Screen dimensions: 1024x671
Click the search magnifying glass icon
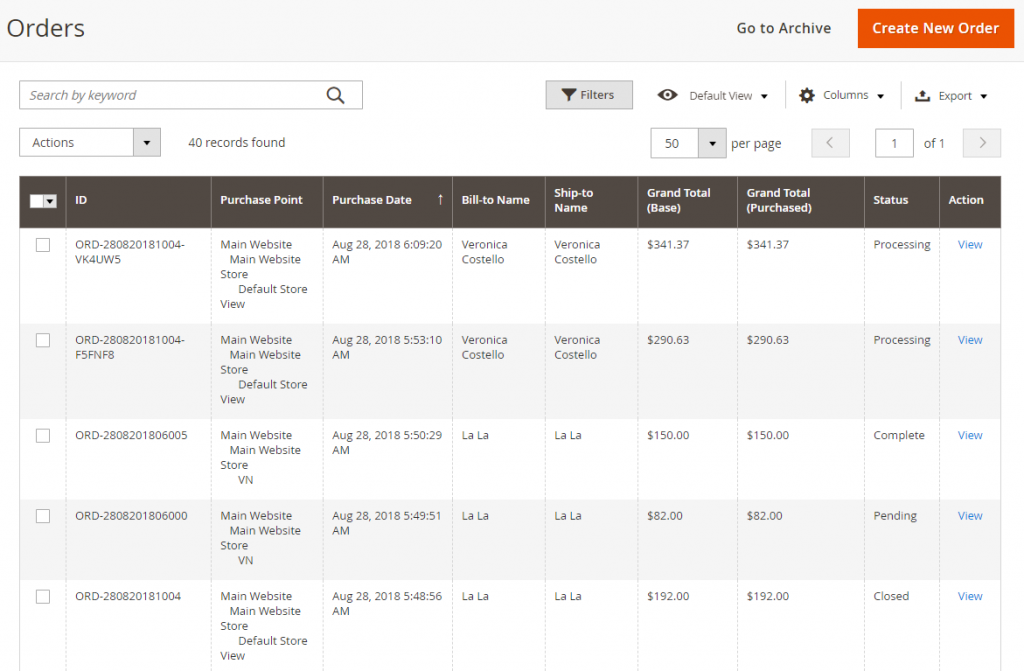[335, 95]
